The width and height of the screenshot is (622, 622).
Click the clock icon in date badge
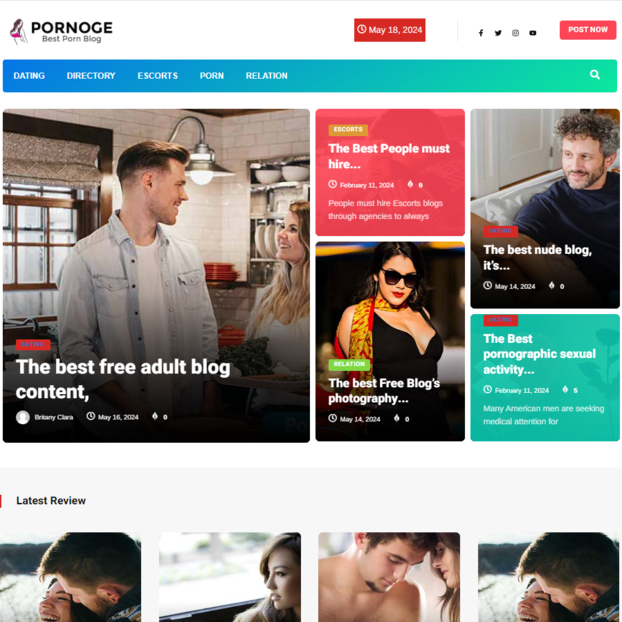361,29
